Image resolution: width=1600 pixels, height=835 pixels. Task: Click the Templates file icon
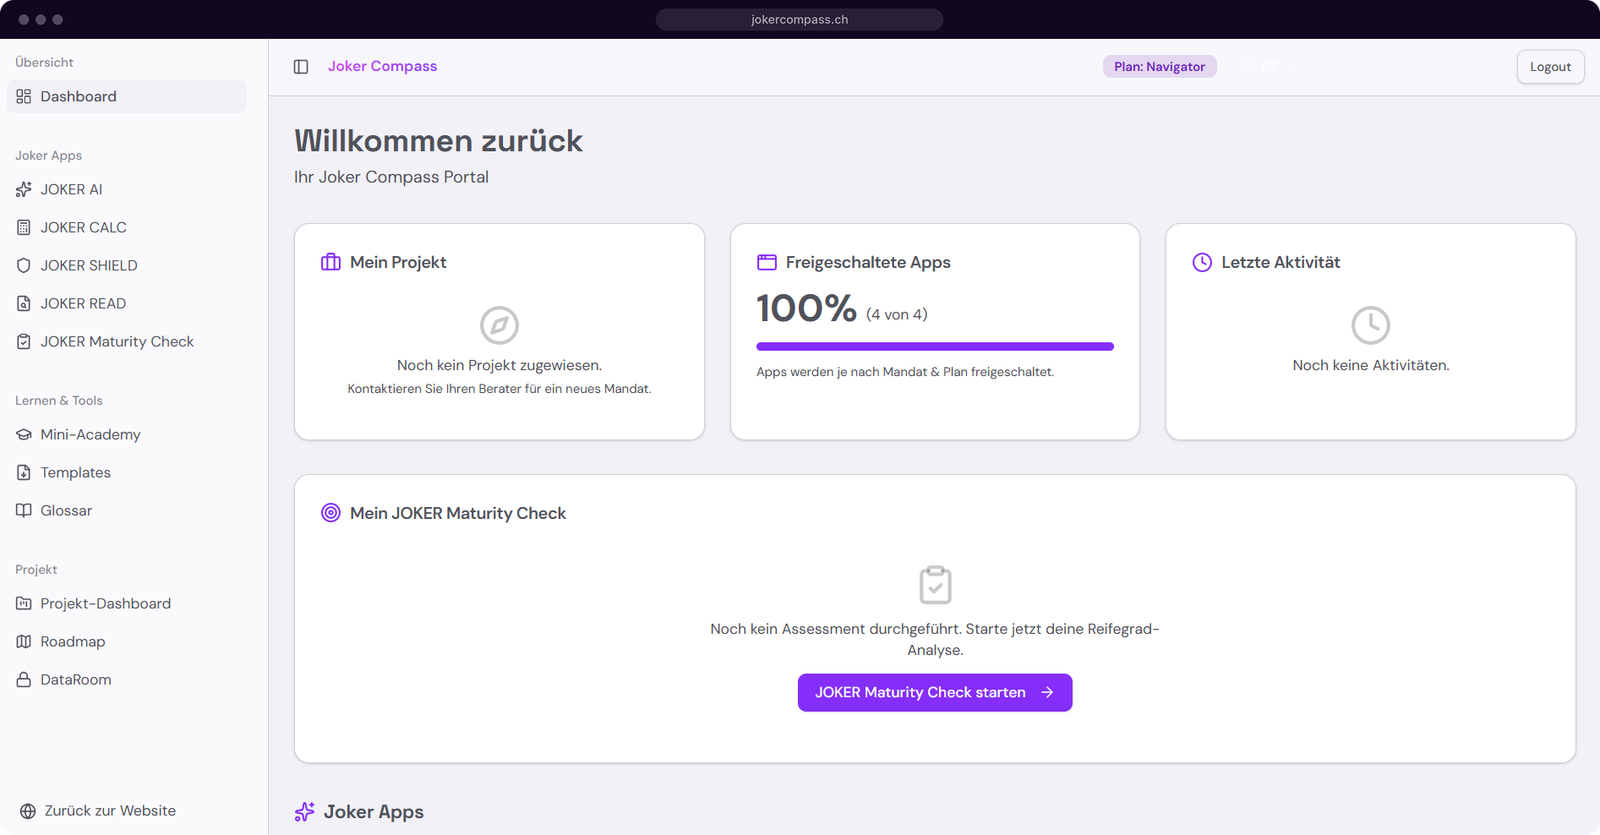(24, 472)
